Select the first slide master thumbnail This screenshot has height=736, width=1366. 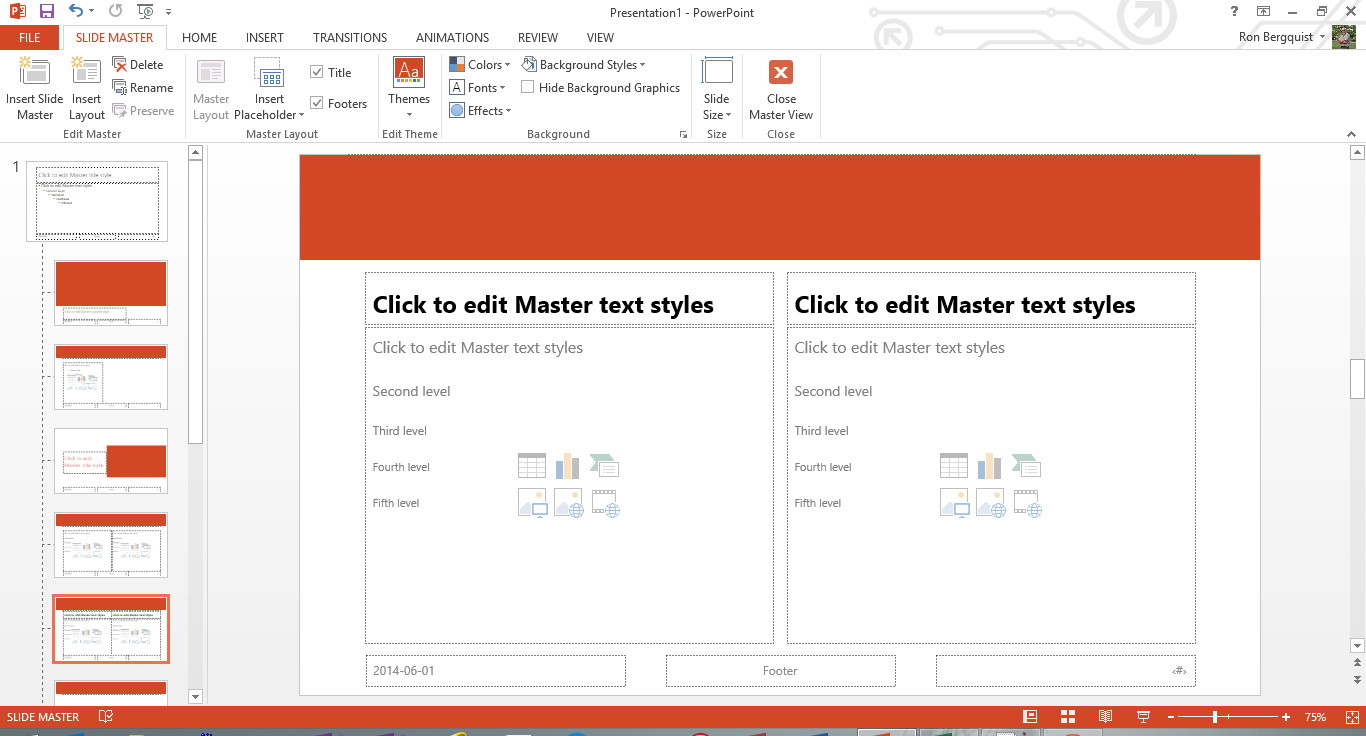pyautogui.click(x=97, y=201)
